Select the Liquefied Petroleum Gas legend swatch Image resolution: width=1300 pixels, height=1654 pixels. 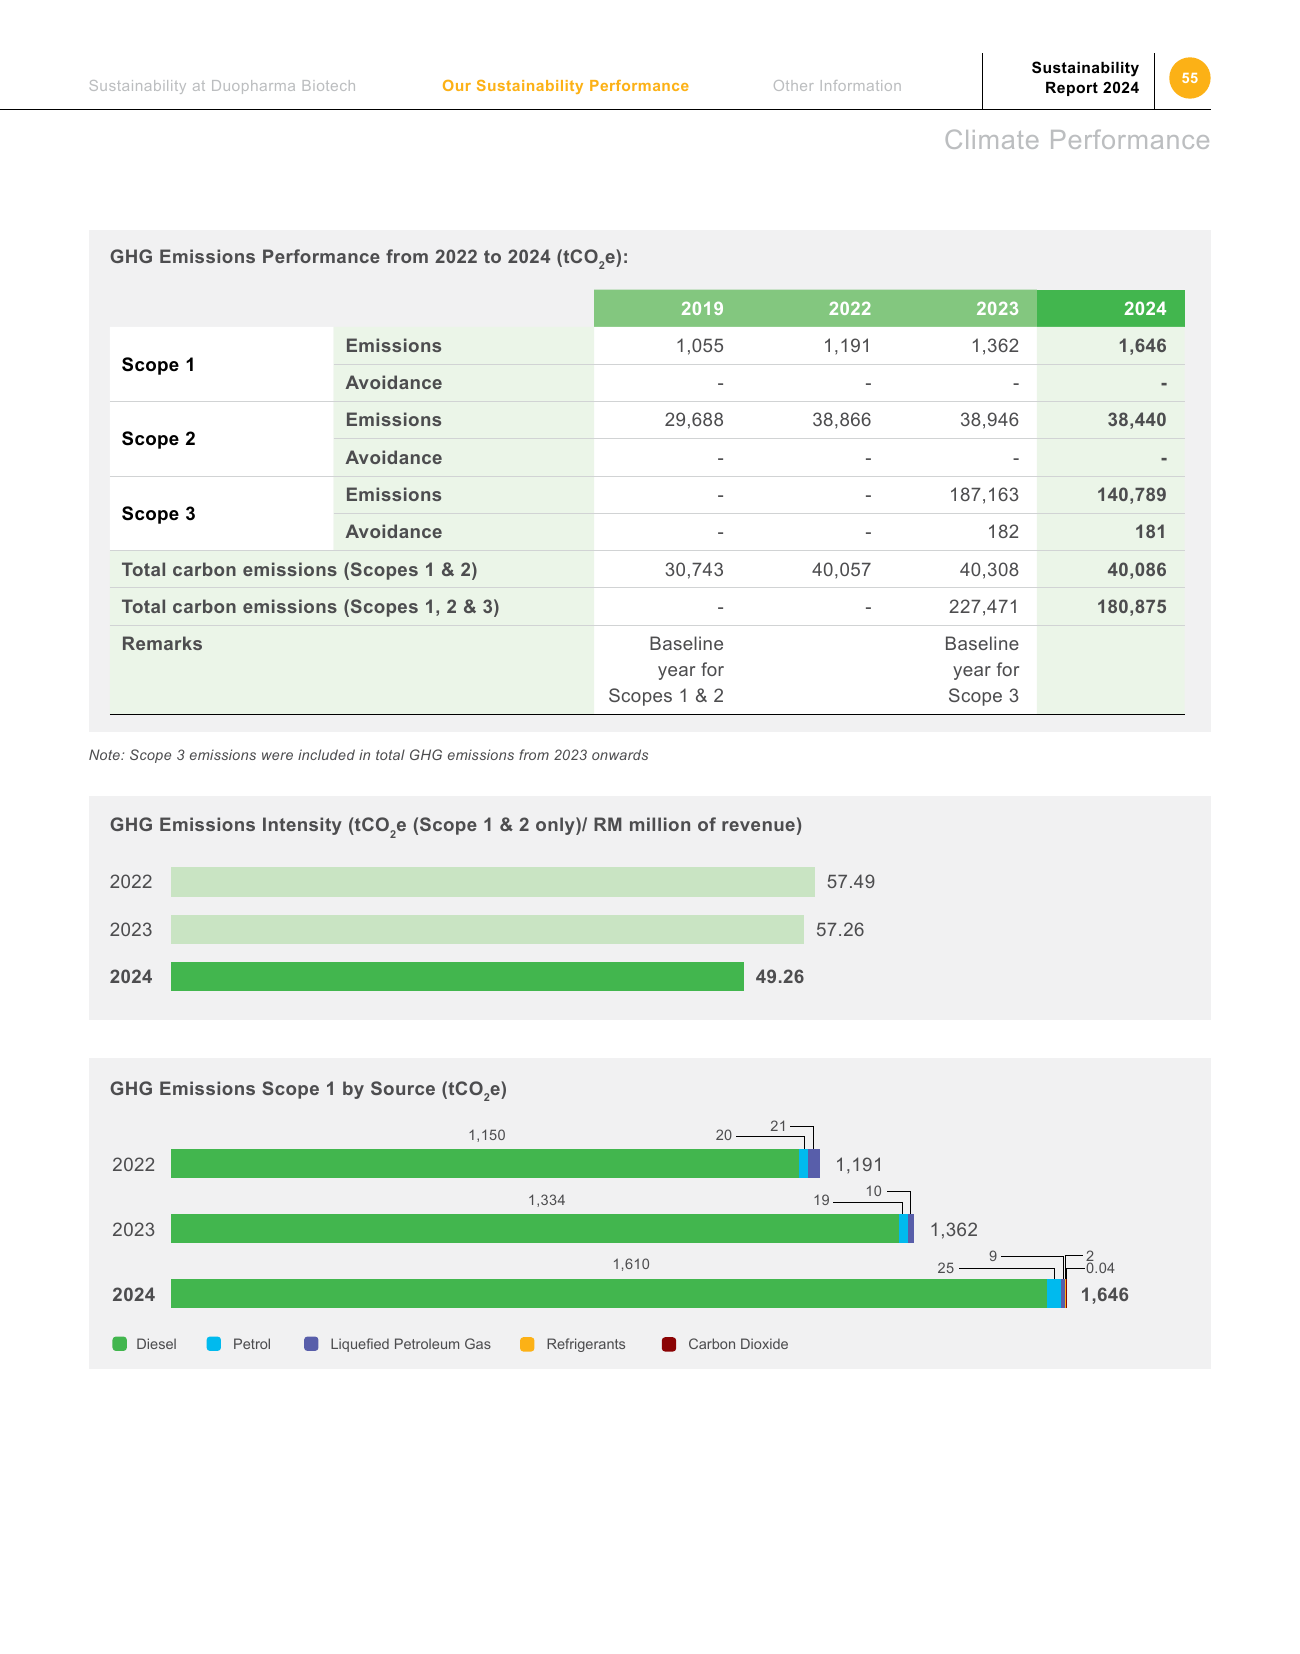311,1344
